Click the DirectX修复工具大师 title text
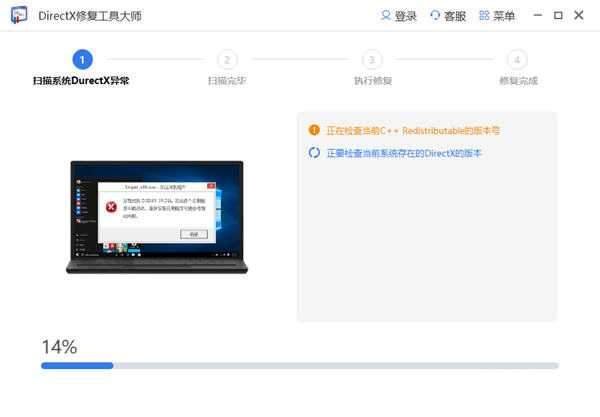The width and height of the screenshot is (600, 417). tap(90, 16)
